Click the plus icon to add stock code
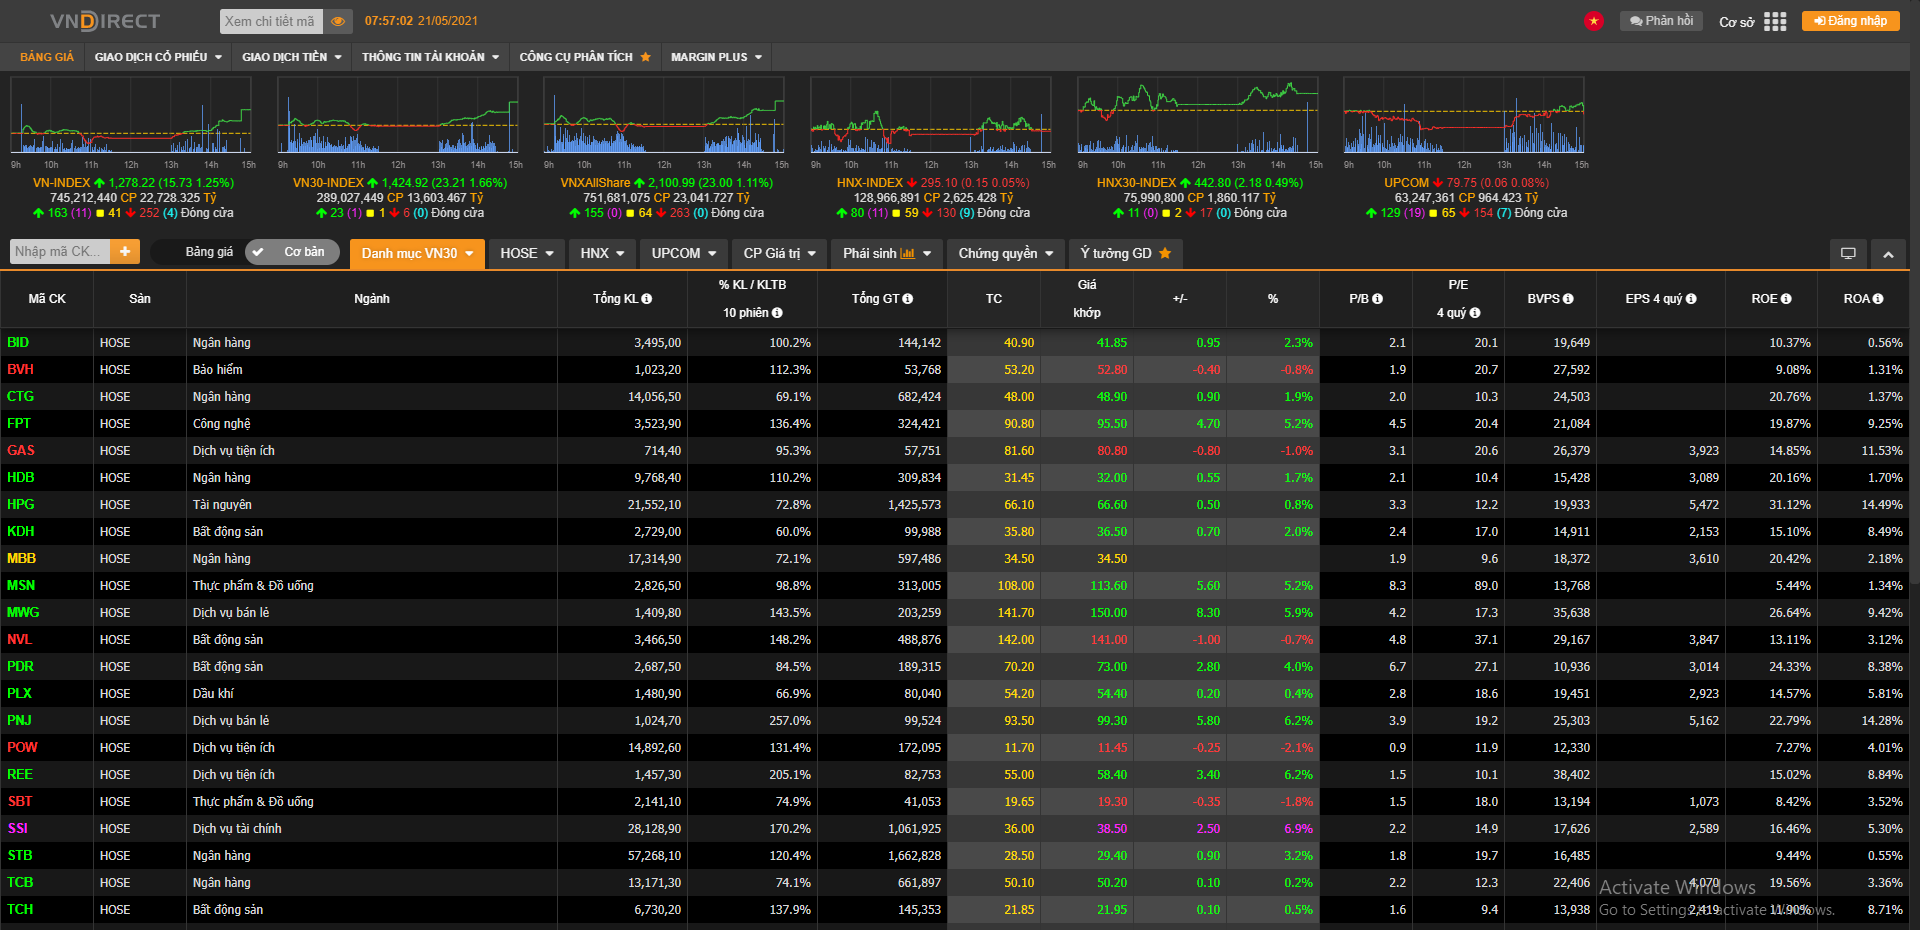Screen dimensions: 1920x930 tap(125, 252)
